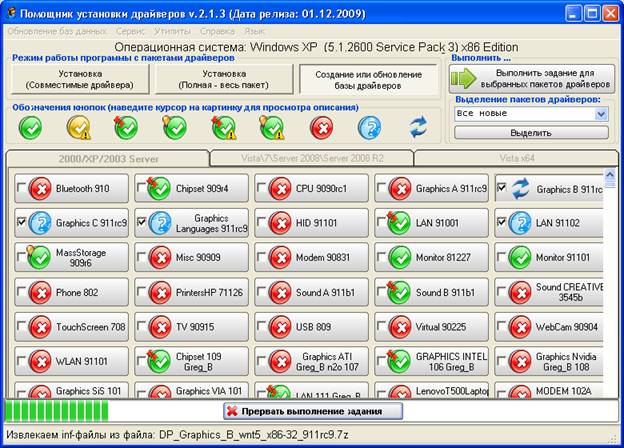Click the first green checkmark legend icon
Viewport: 624px width, 448px height.
30,127
